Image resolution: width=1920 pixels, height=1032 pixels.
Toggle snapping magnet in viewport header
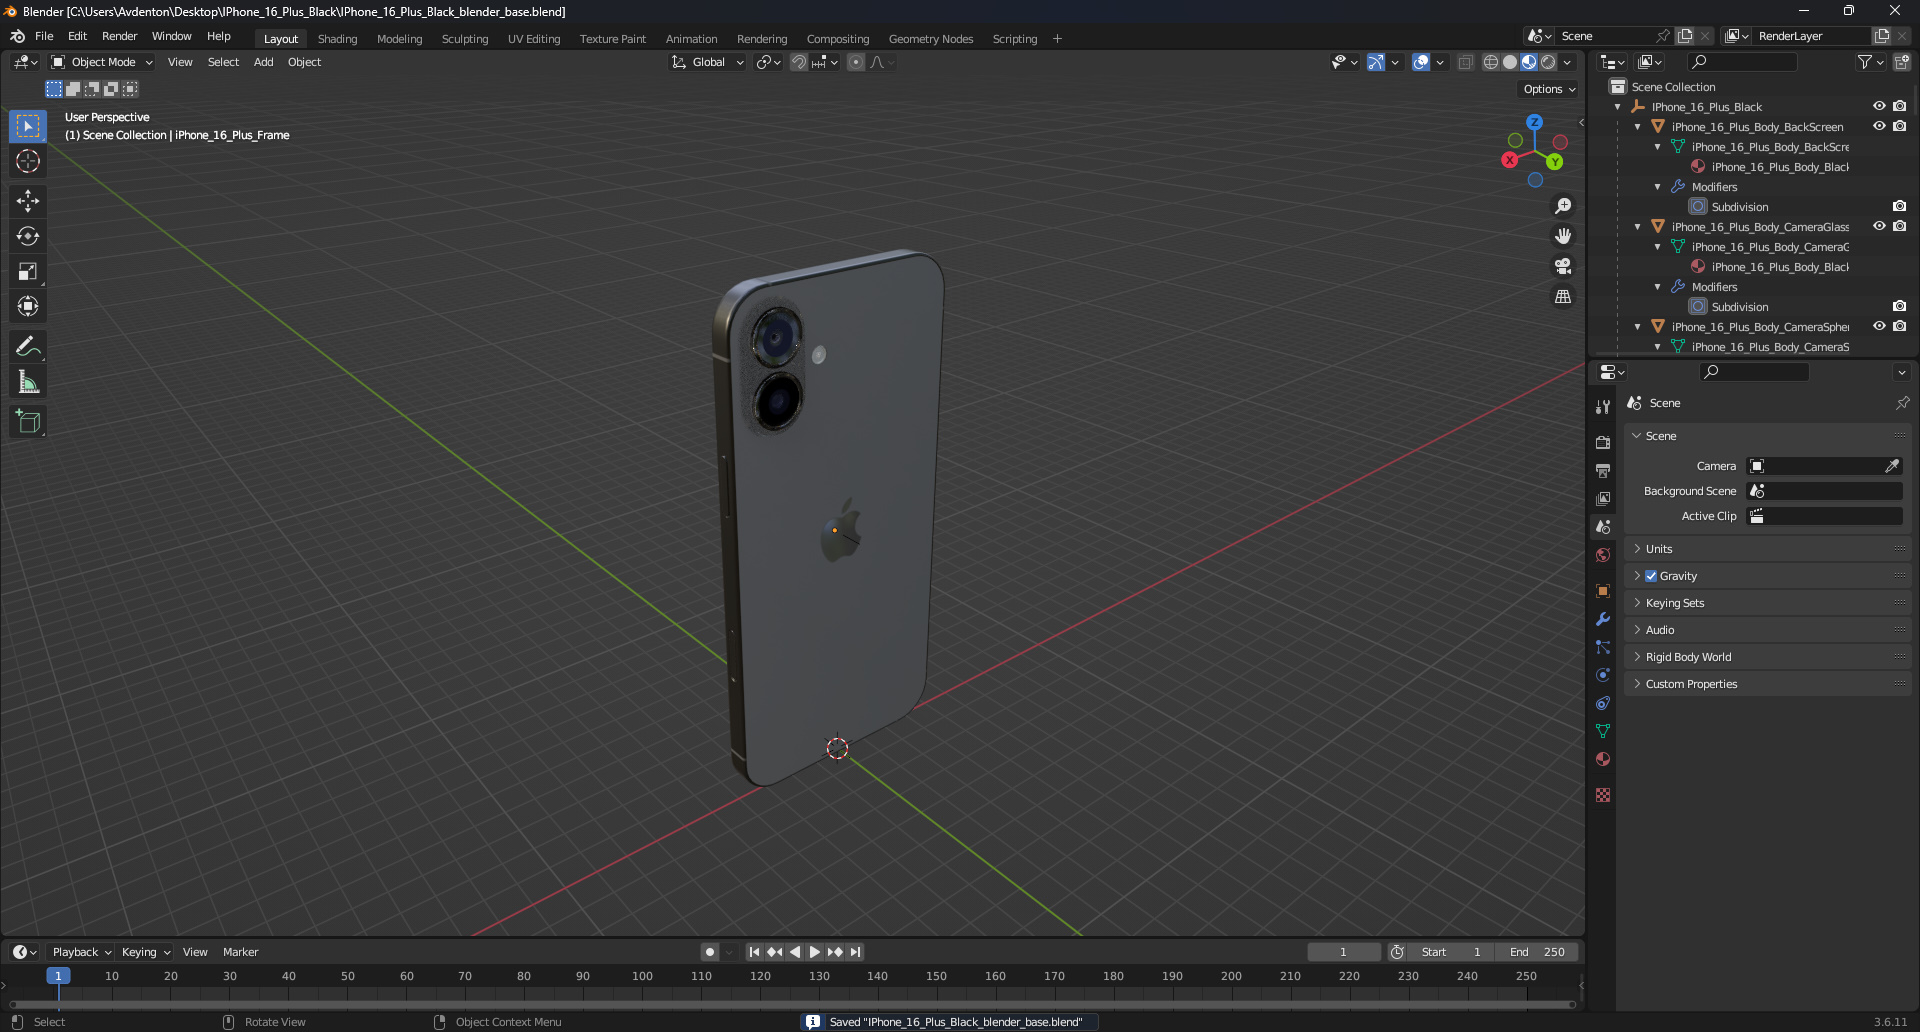[x=799, y=62]
